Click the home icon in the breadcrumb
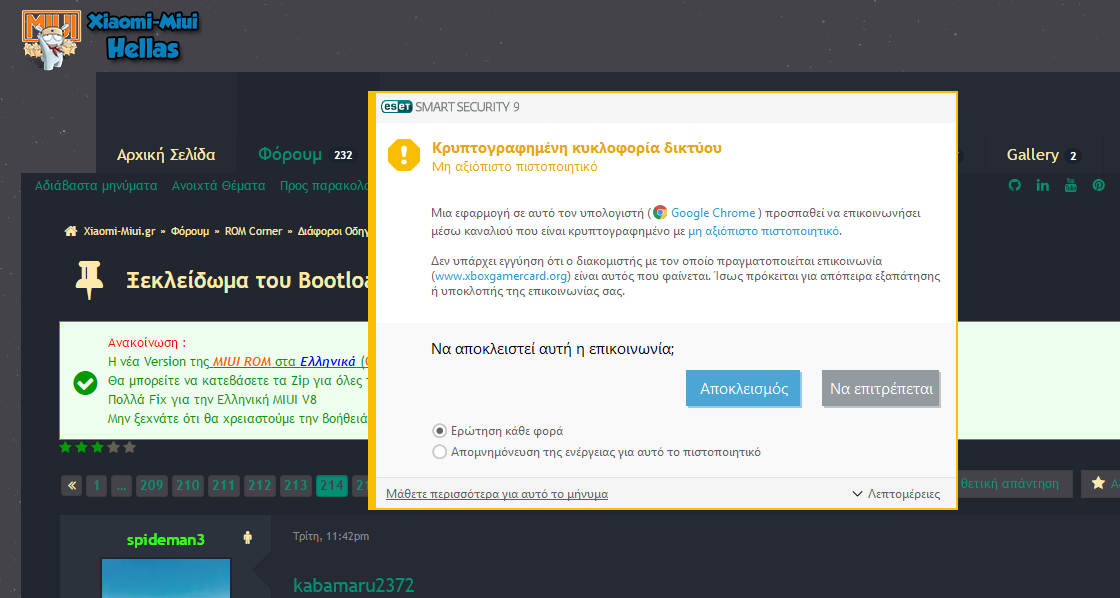This screenshot has height=598, width=1120. coord(71,231)
